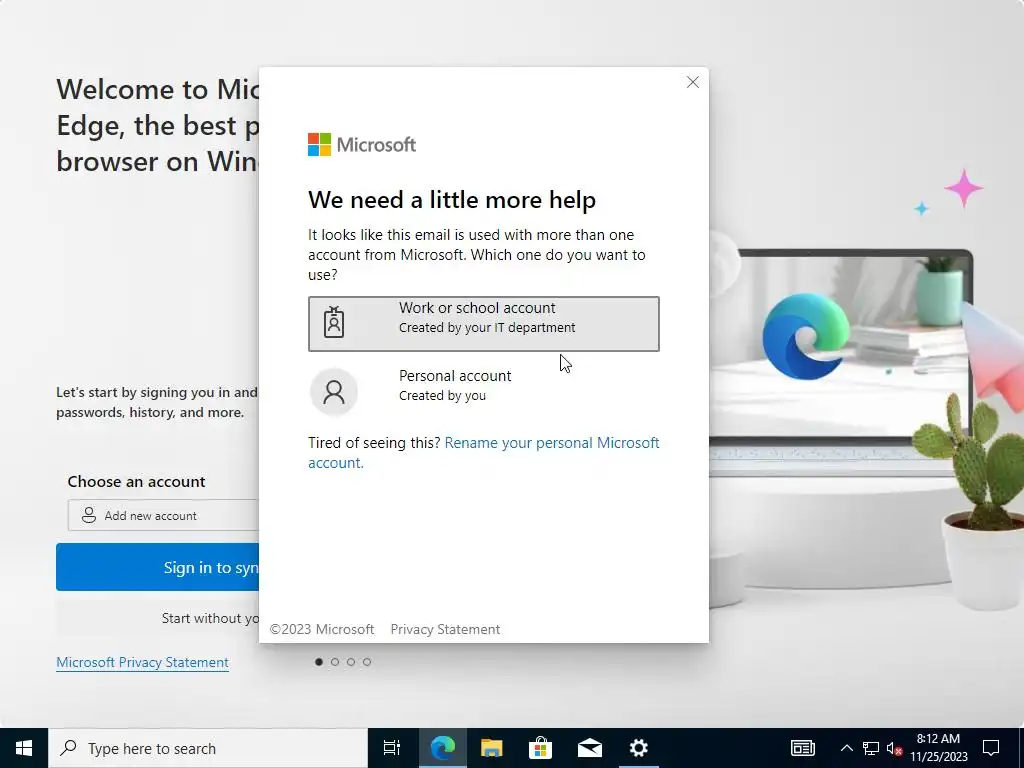Click the network status tray icon
Image resolution: width=1024 pixels, height=768 pixels.
point(871,748)
